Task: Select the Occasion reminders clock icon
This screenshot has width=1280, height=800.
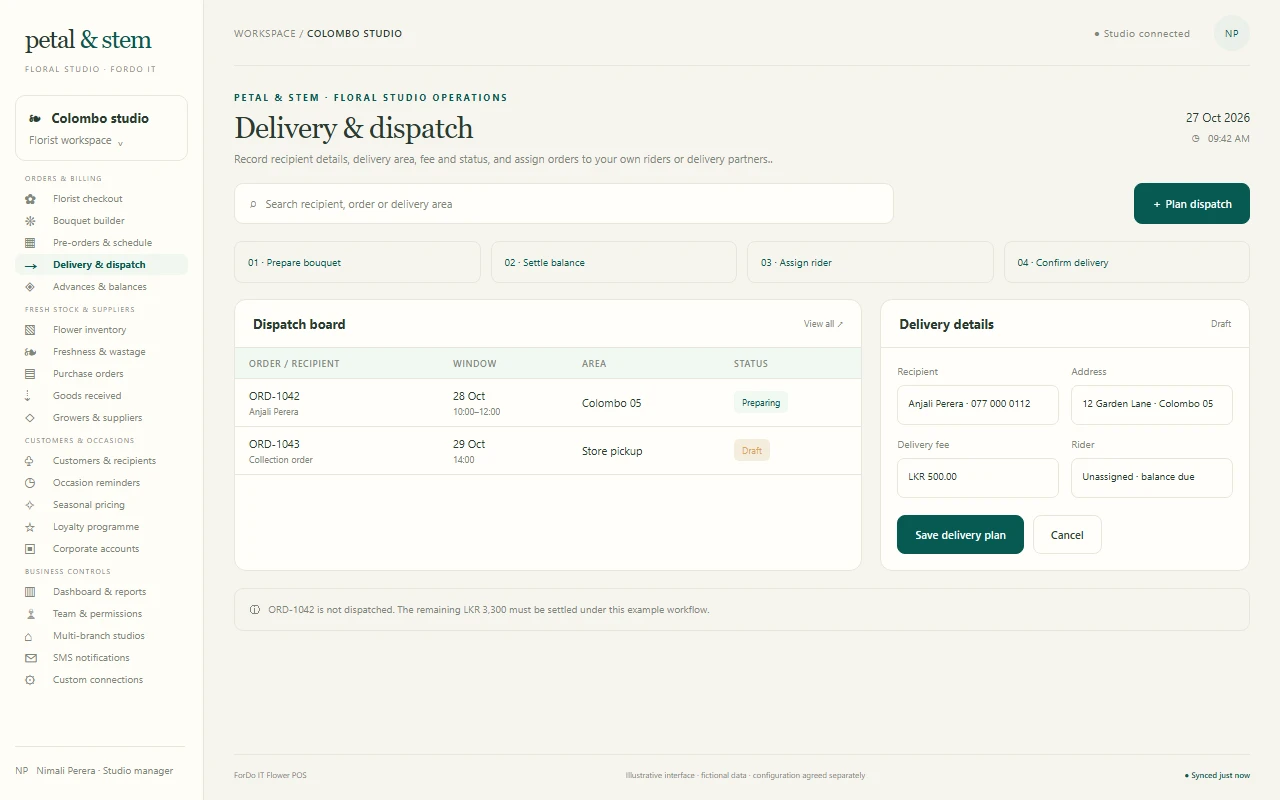Action: coord(30,483)
